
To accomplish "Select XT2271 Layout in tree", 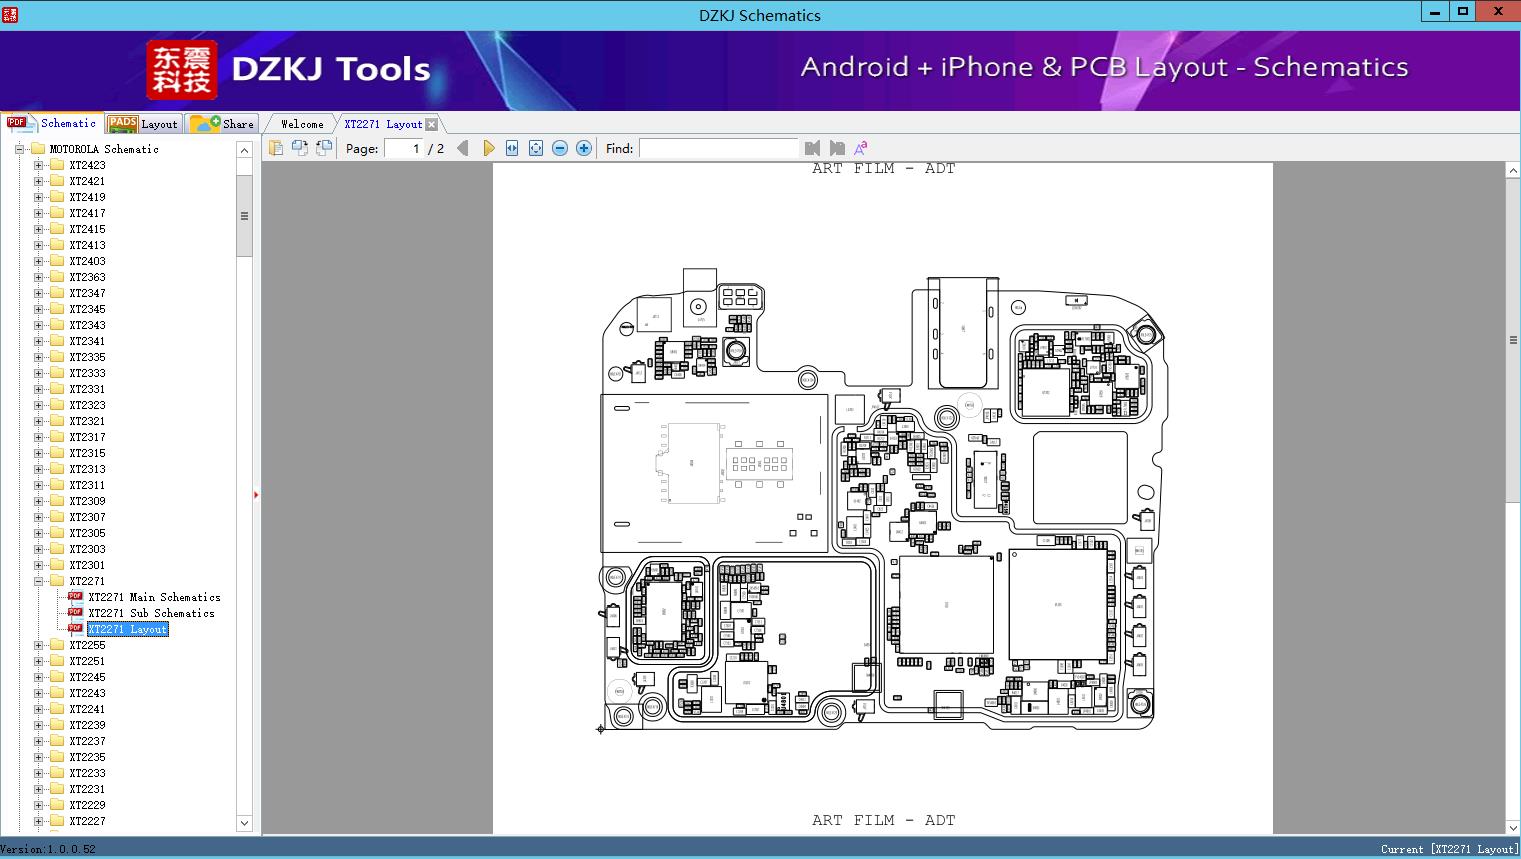I will [x=127, y=629].
